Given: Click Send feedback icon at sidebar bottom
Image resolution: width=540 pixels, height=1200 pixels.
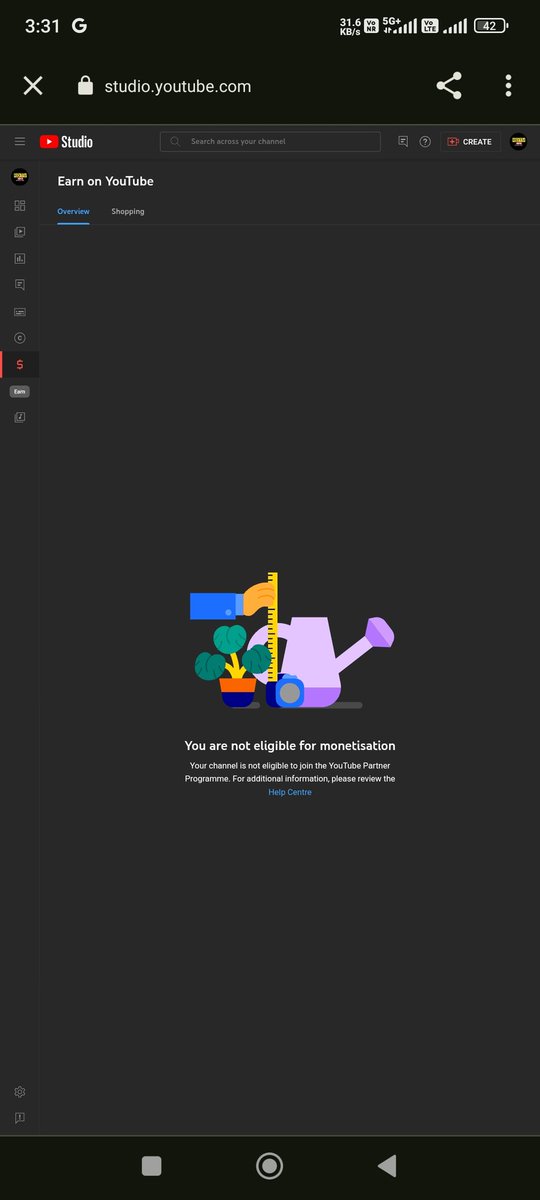Looking at the screenshot, I should point(19,1118).
